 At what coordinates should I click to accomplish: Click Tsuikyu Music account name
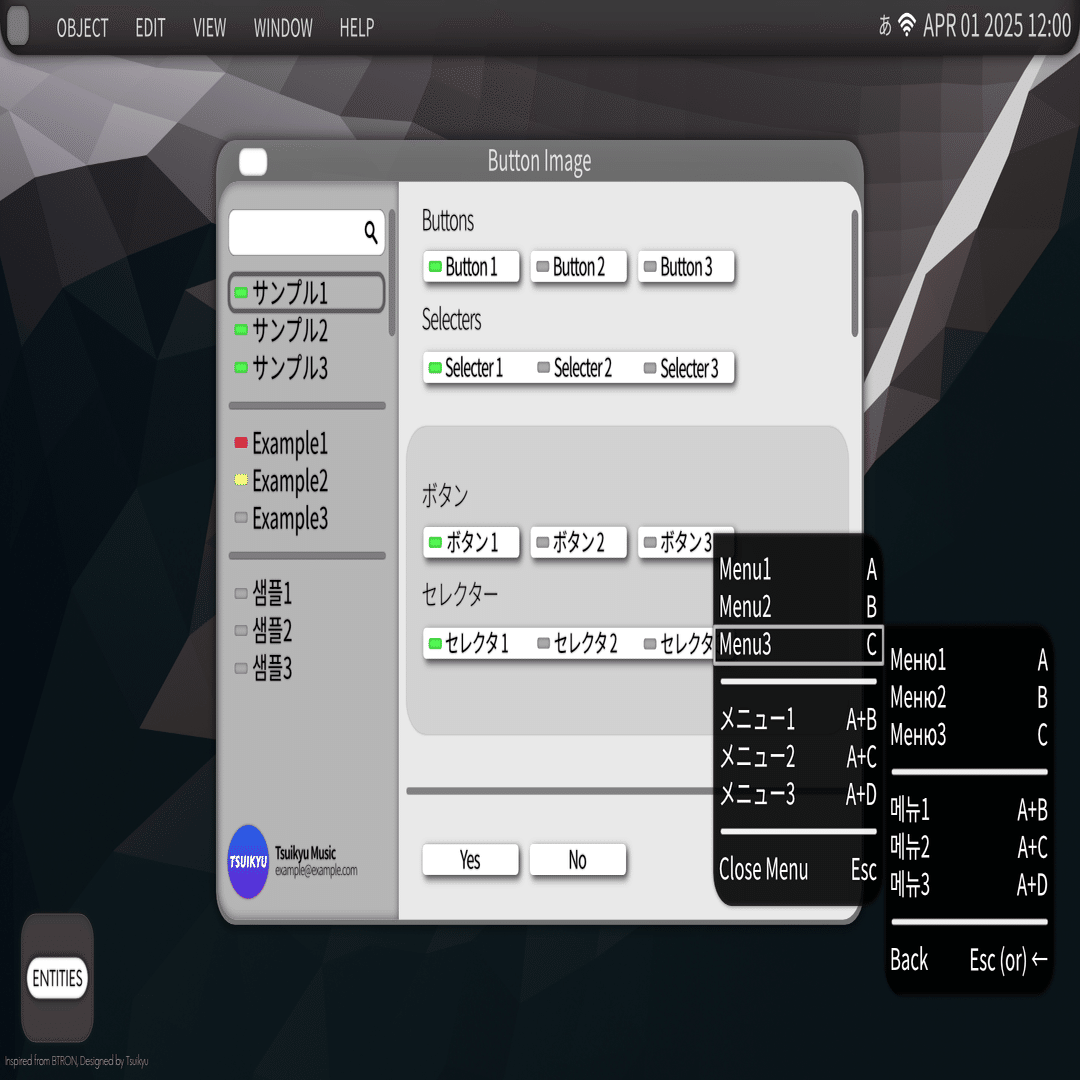click(x=305, y=853)
